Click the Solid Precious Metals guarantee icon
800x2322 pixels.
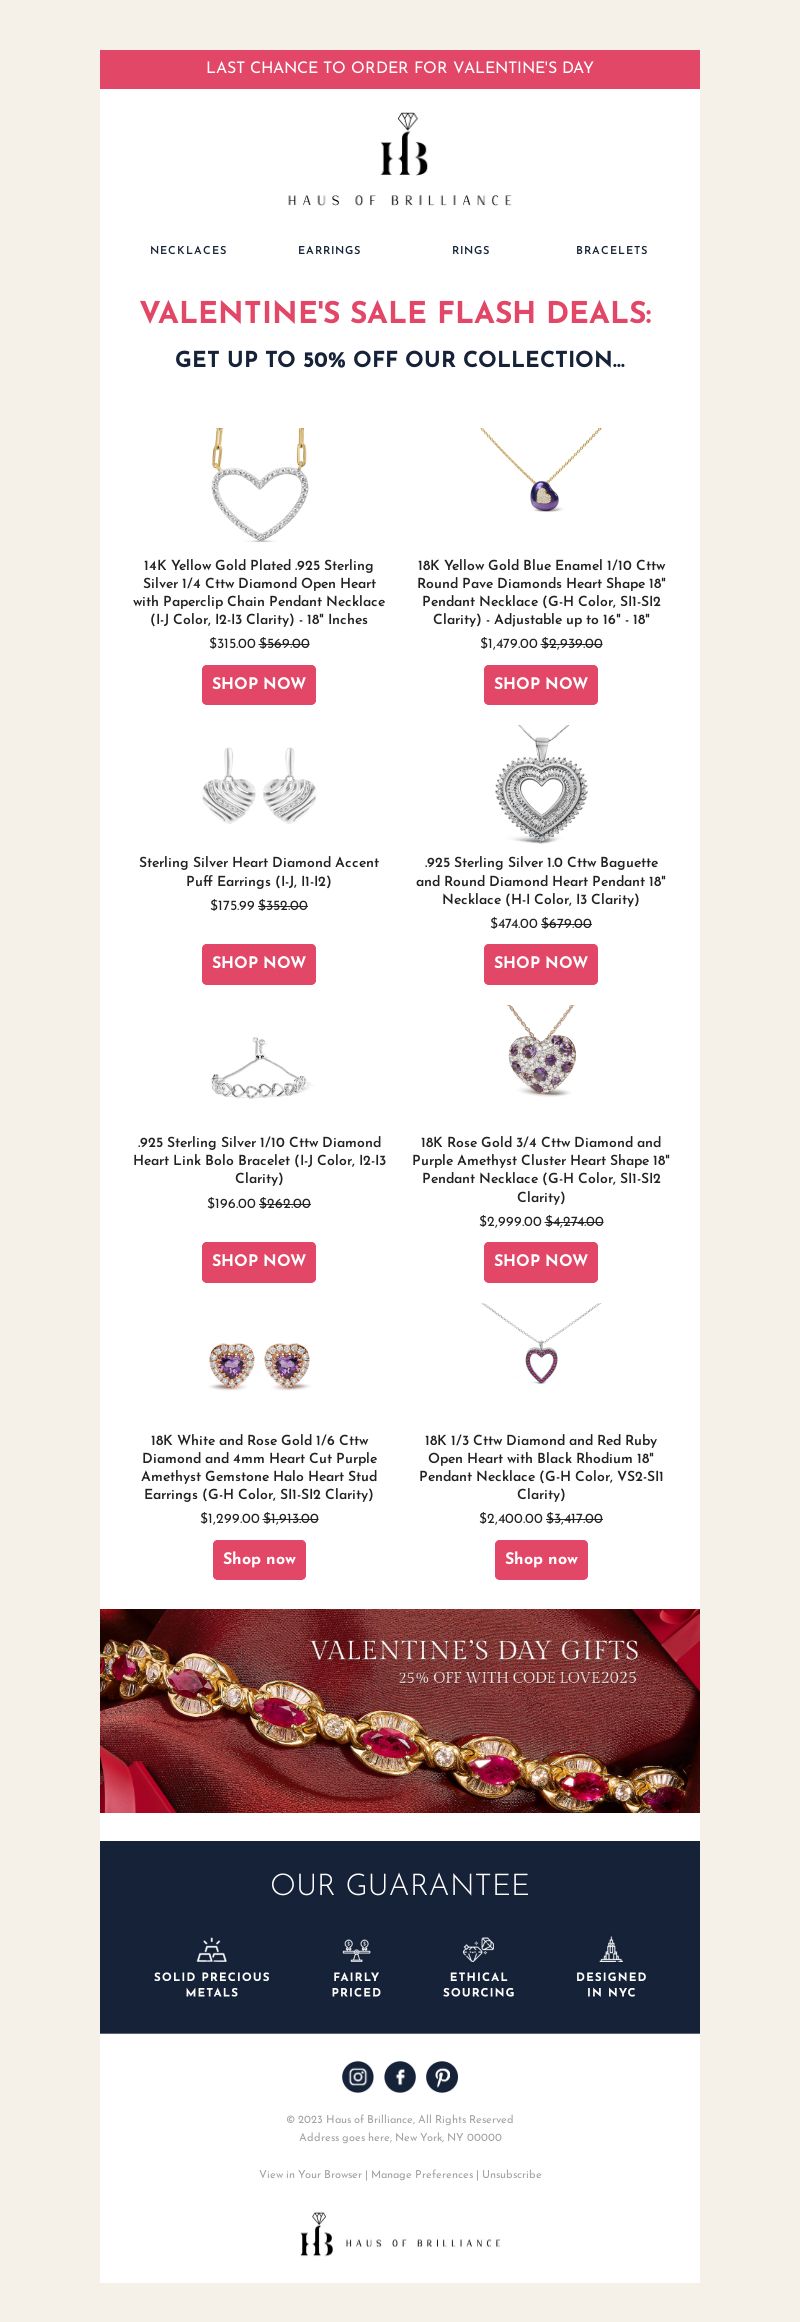(x=212, y=1949)
